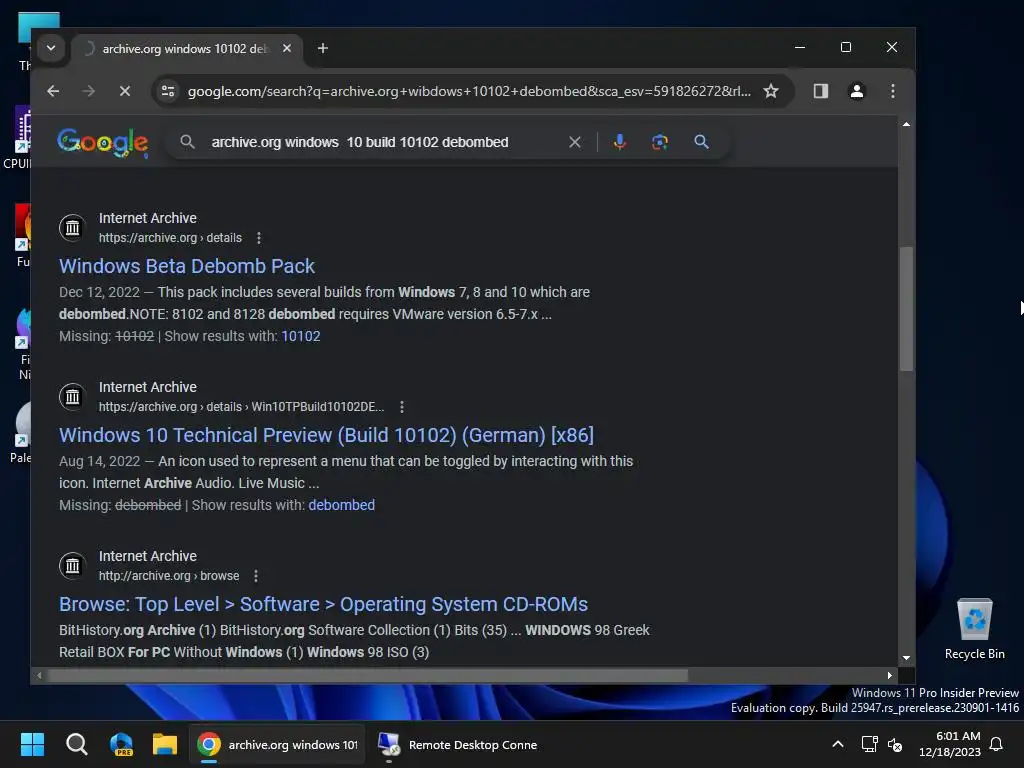Open clock and calendar 6:01 AM
The height and width of the screenshot is (768, 1024).
pyautogui.click(x=950, y=744)
